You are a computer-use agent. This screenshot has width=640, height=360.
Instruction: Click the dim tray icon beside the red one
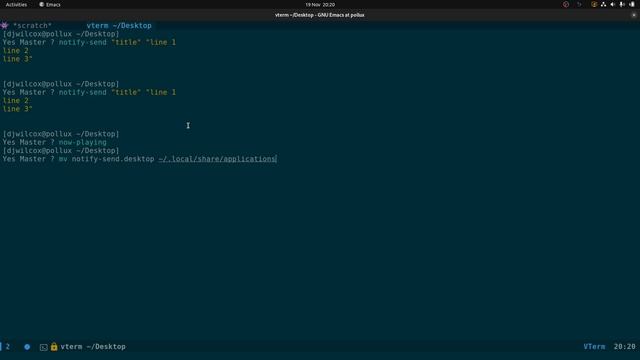click(579, 4)
